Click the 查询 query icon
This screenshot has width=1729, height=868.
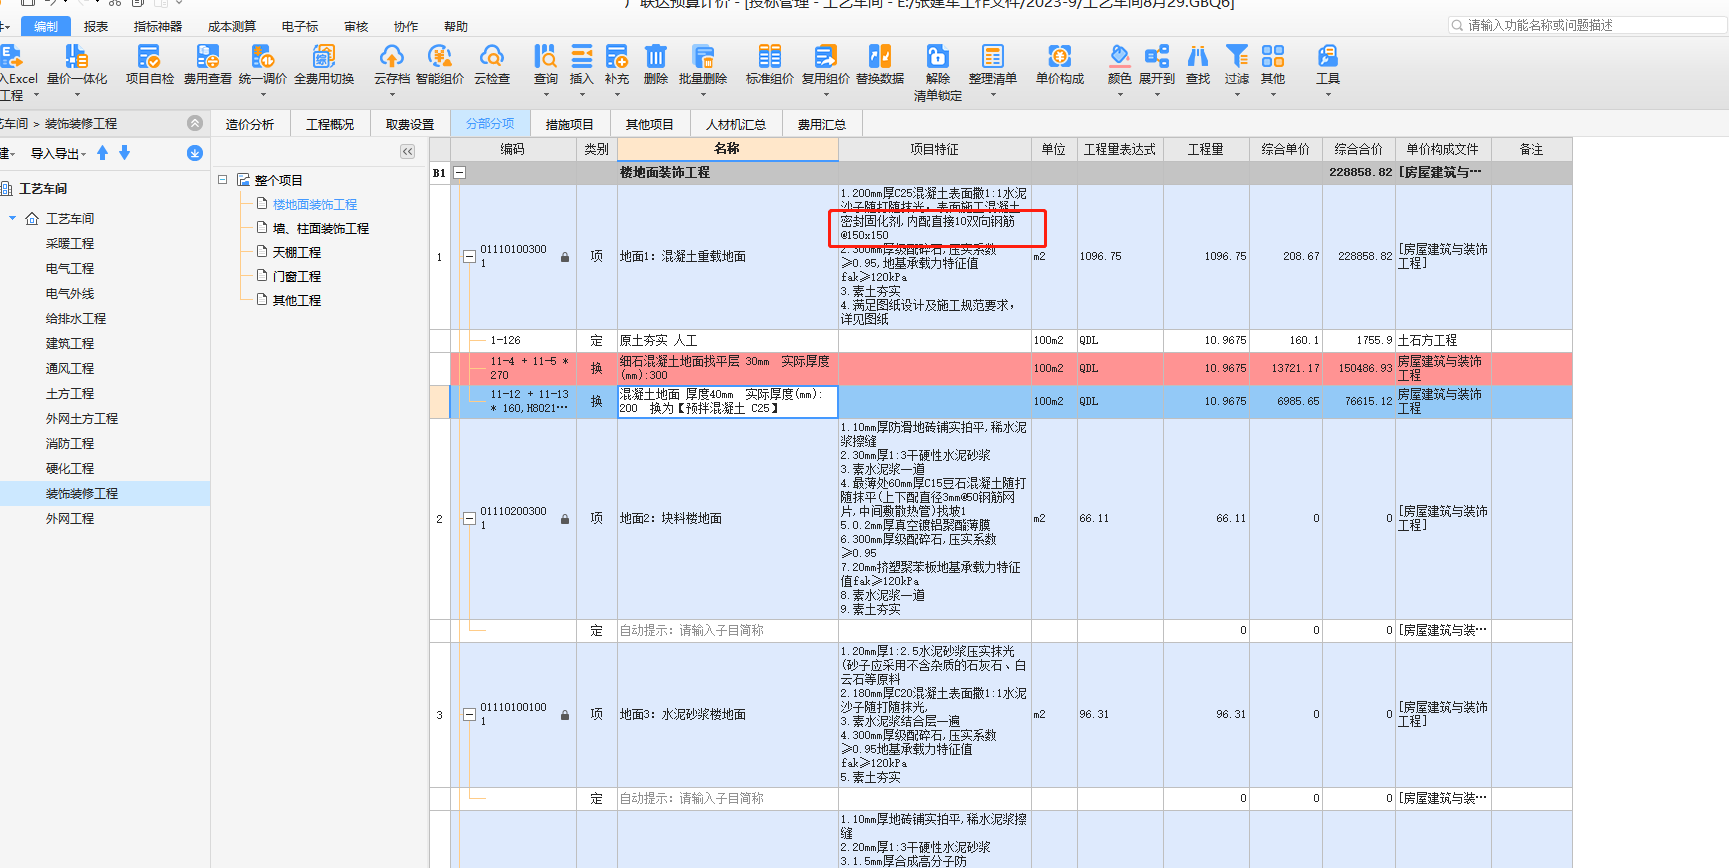[x=546, y=56]
